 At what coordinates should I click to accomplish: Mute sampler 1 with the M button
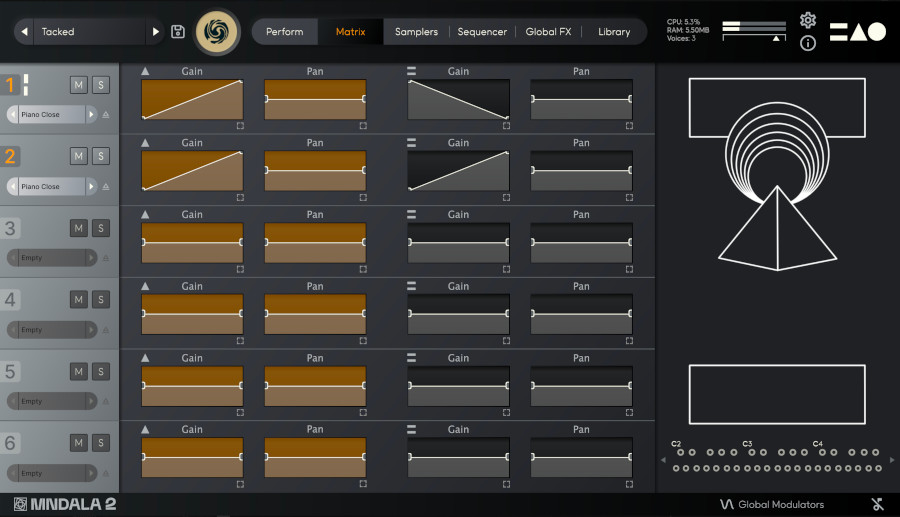78,84
